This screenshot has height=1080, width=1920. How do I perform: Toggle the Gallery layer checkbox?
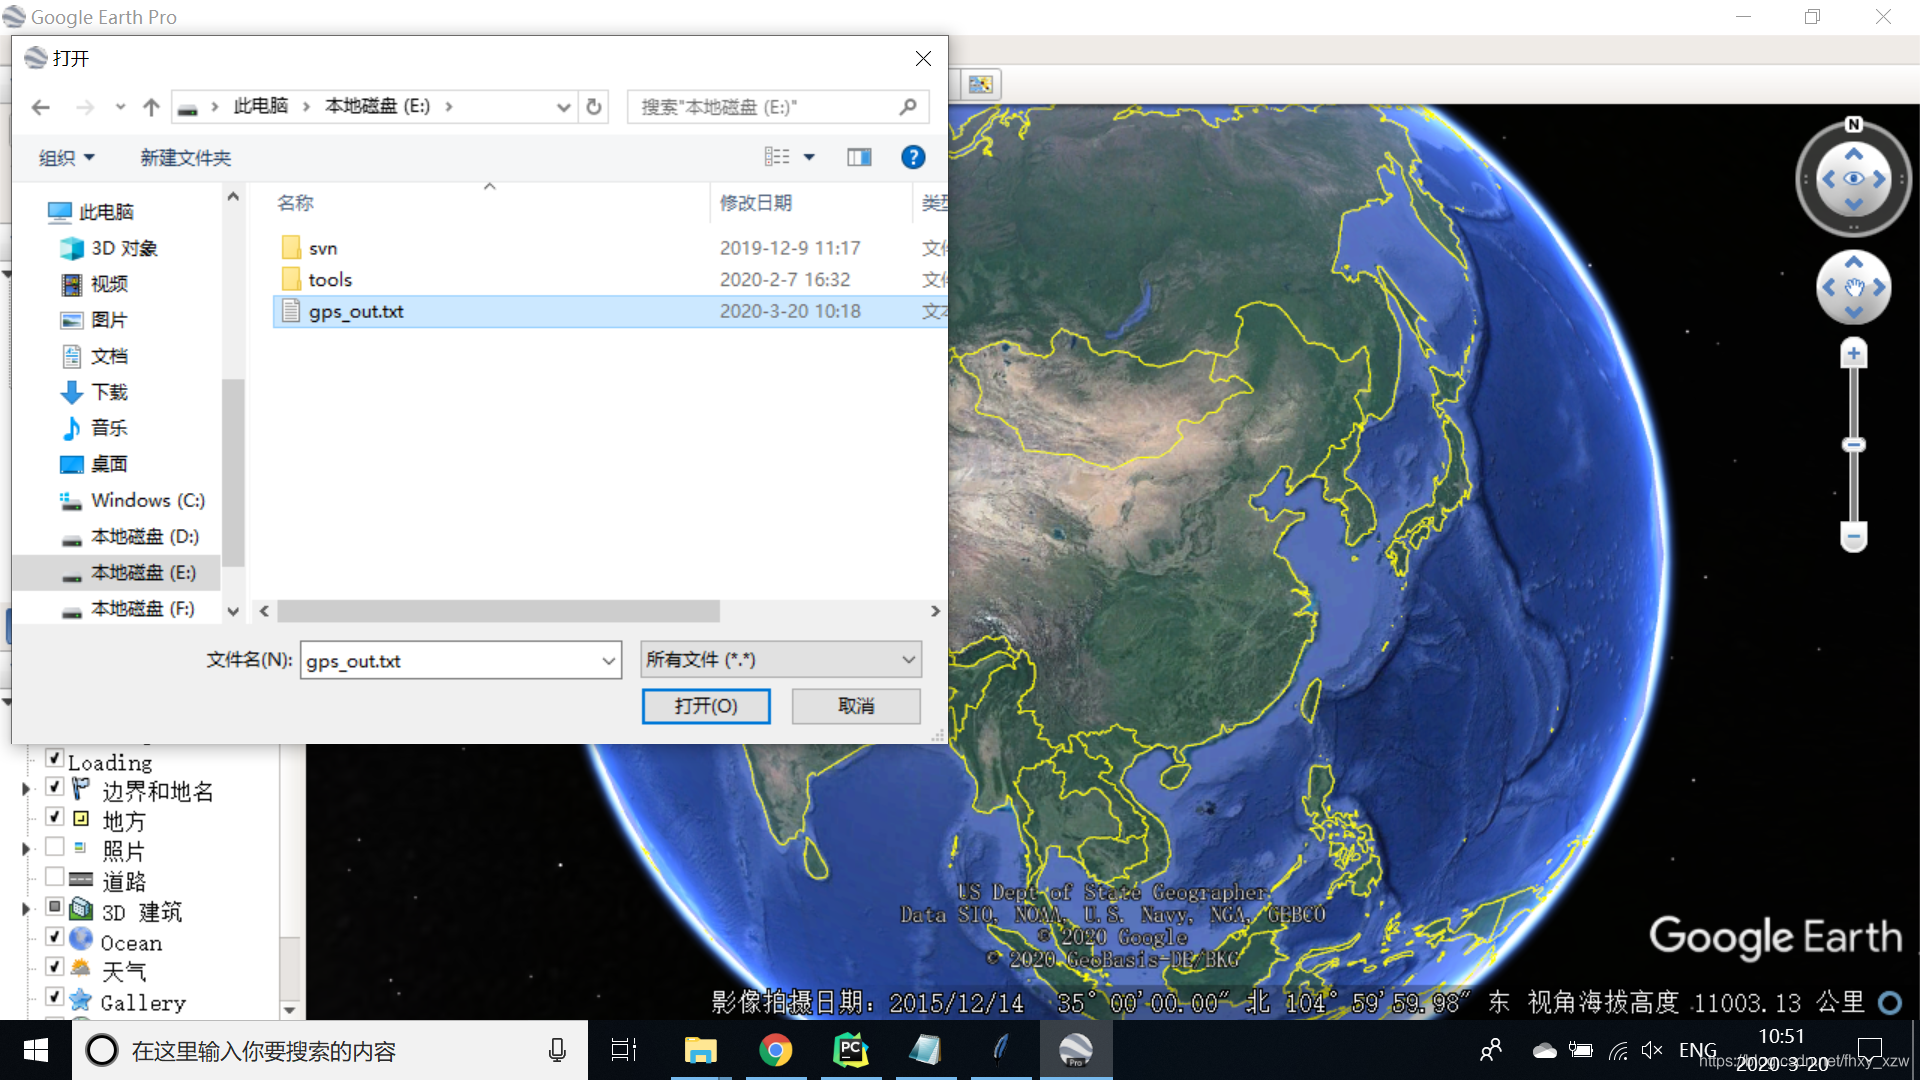click(x=55, y=998)
